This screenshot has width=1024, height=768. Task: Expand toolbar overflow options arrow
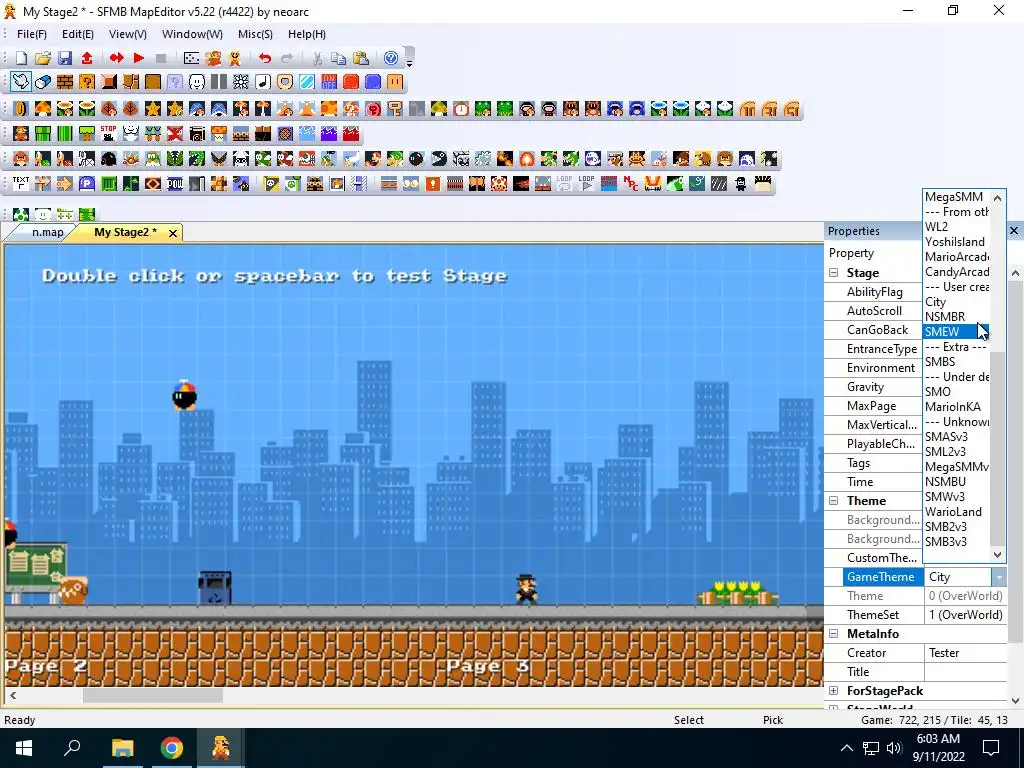(x=409, y=63)
